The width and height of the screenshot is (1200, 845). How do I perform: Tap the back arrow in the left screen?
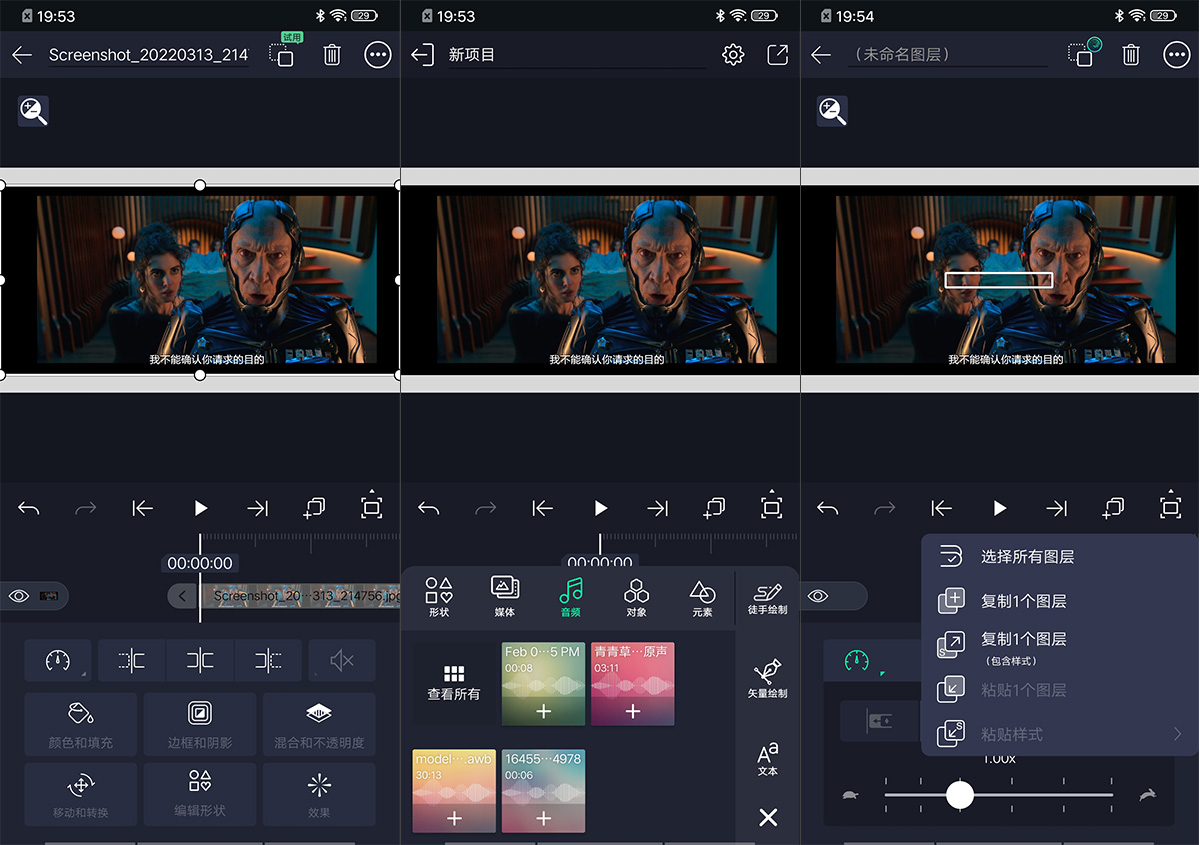tap(22, 55)
